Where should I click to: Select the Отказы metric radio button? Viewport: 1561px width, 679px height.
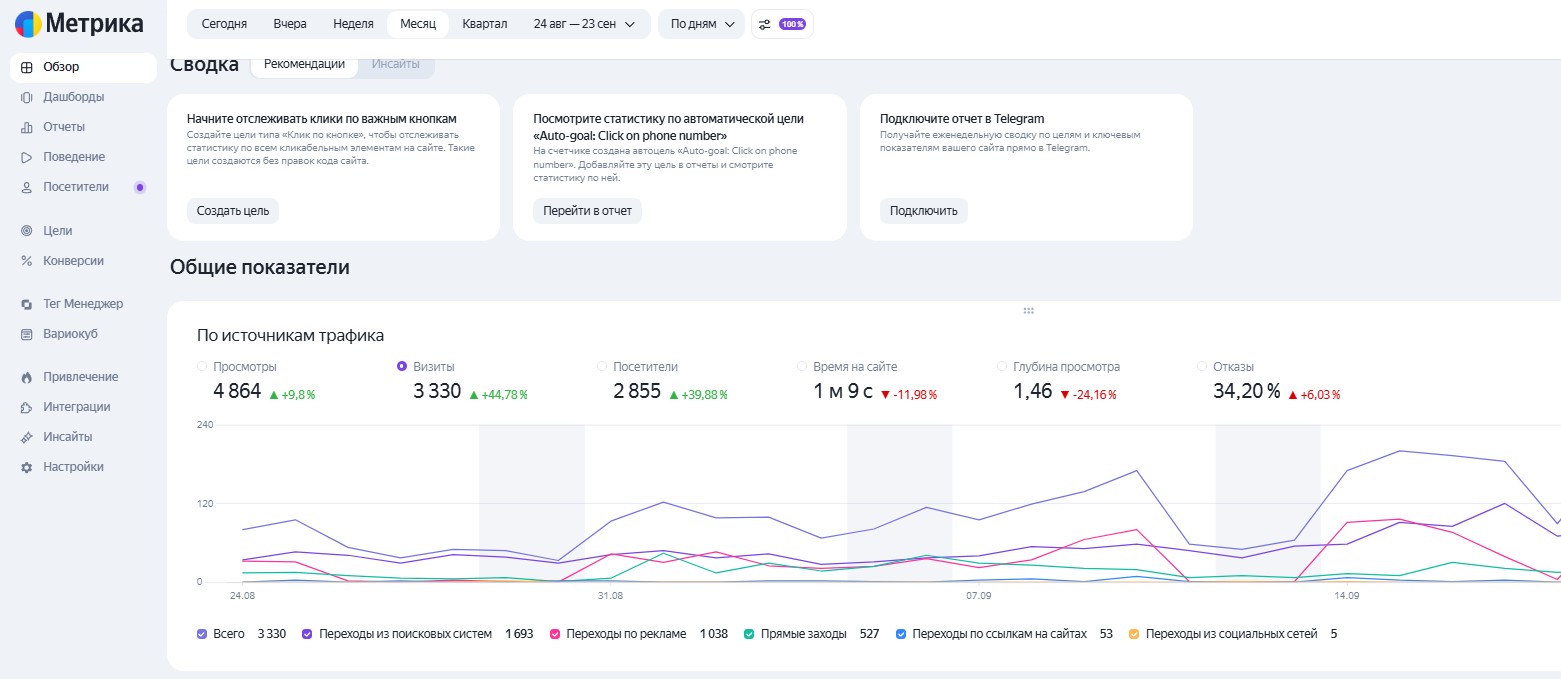coord(1202,367)
